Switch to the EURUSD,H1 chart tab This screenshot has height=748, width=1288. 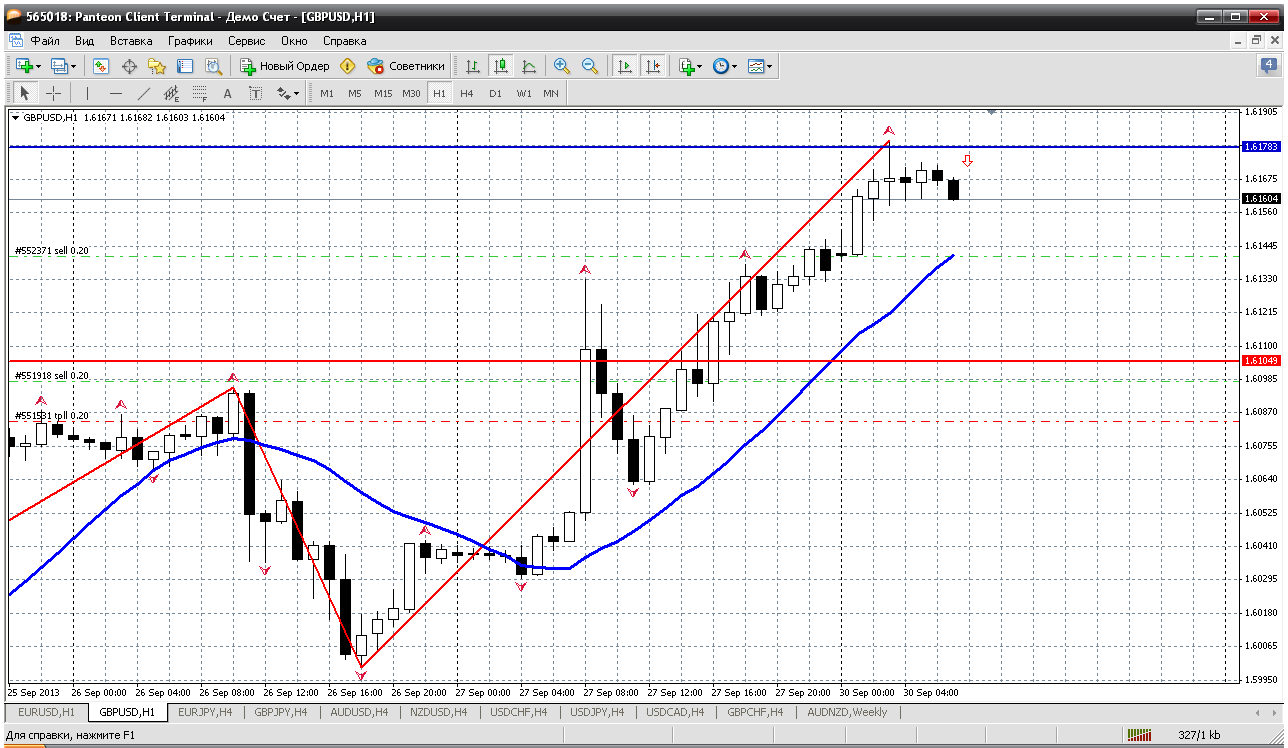pyautogui.click(x=46, y=713)
